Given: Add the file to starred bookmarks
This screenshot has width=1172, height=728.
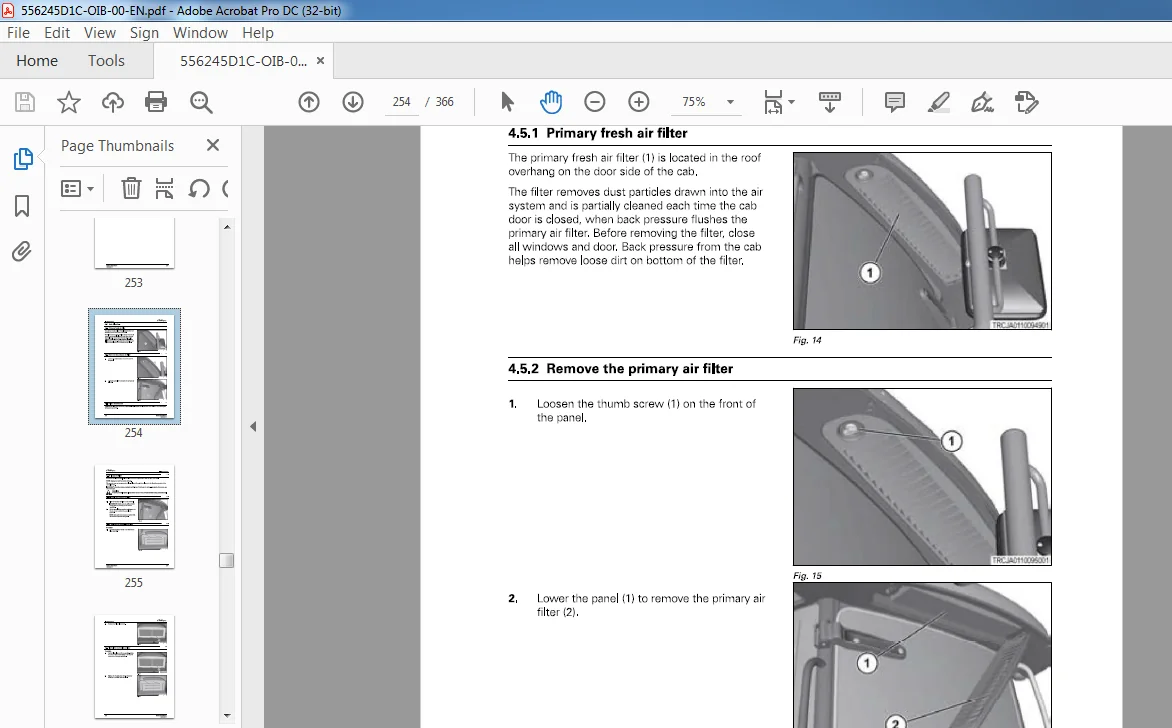Looking at the screenshot, I should point(69,102).
